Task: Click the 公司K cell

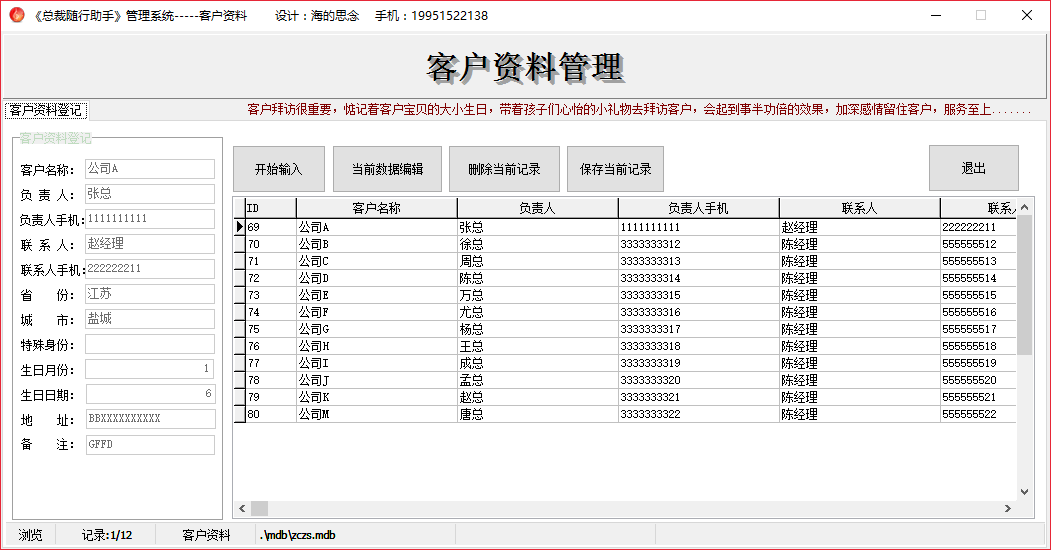Action: pyautogui.click(x=377, y=397)
